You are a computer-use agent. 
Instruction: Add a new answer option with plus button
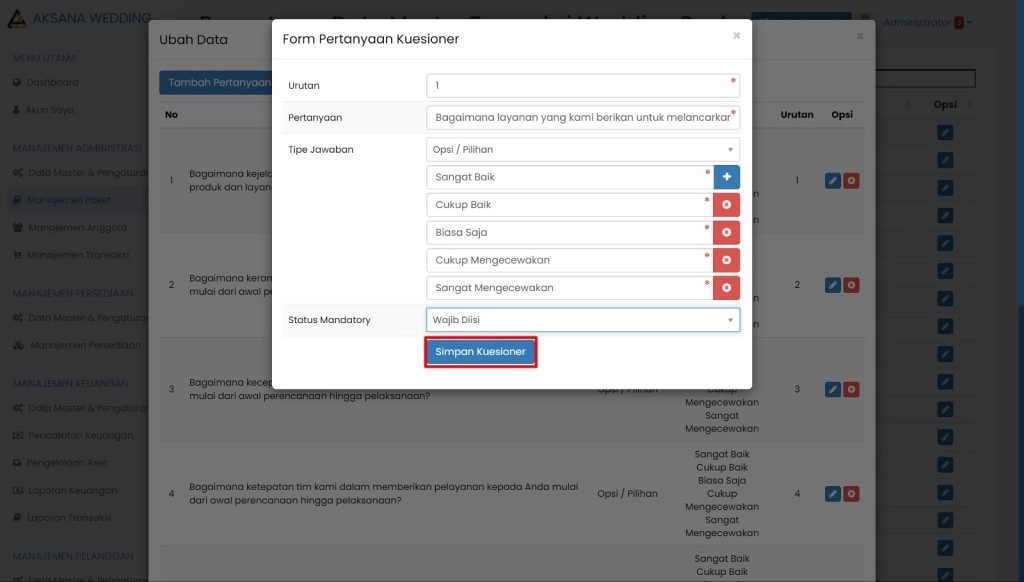tap(726, 177)
